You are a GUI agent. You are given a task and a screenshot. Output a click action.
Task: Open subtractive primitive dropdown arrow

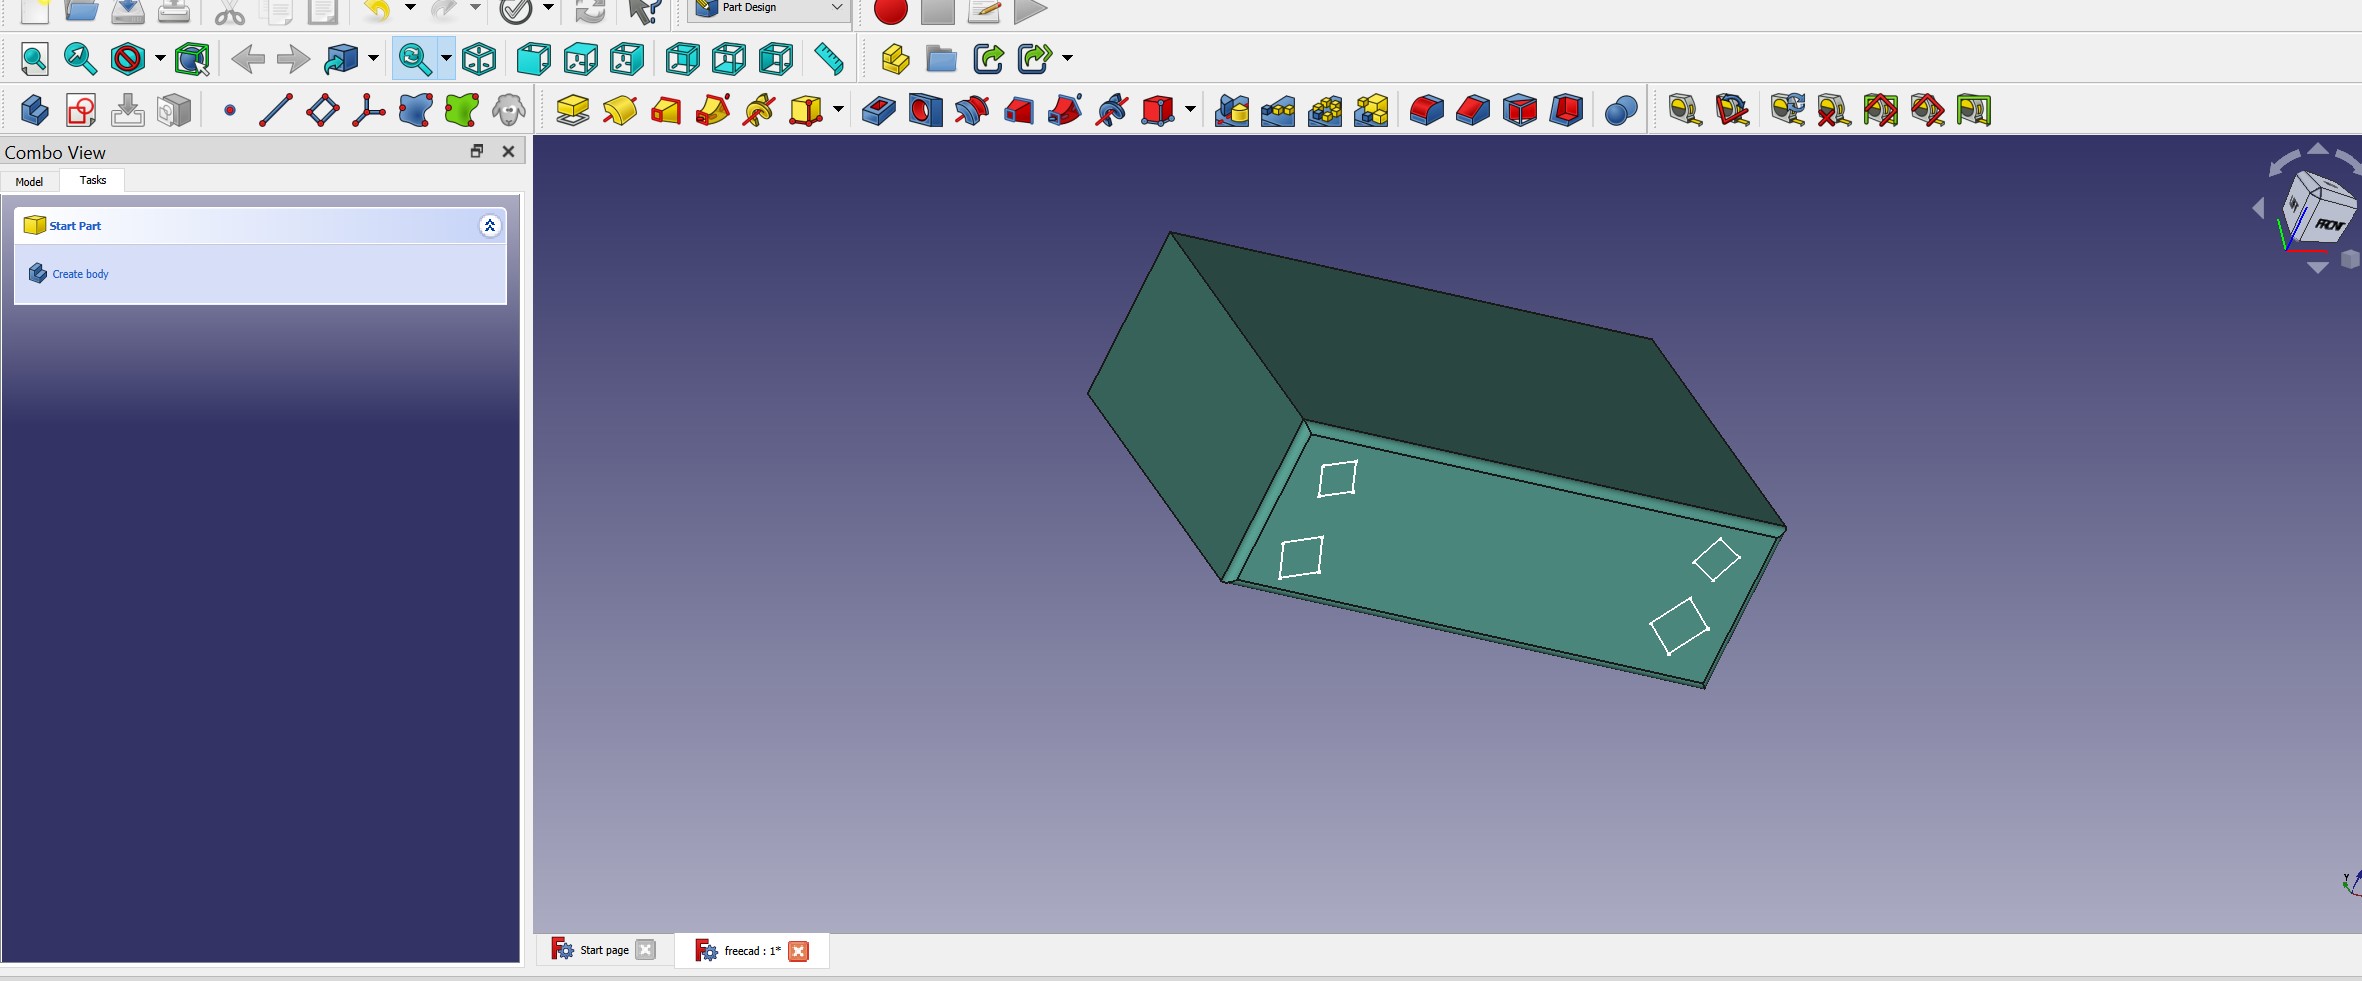[1190, 110]
